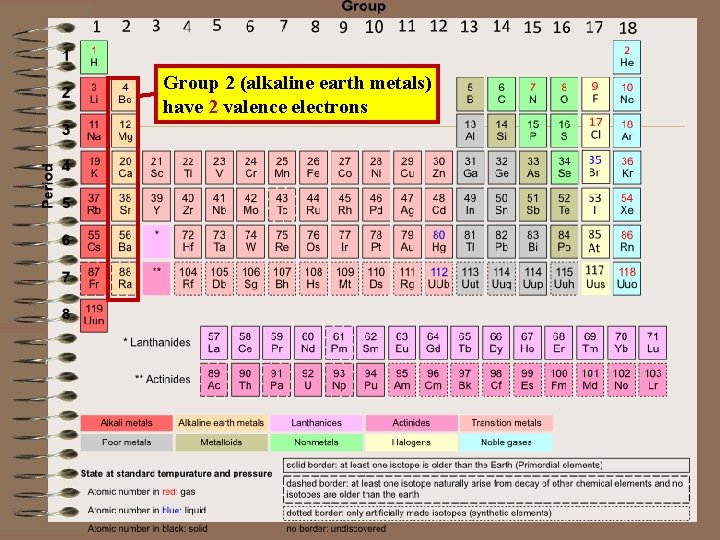Select the Helium (He) element cell
The width and height of the screenshot is (720, 540).
627,57
